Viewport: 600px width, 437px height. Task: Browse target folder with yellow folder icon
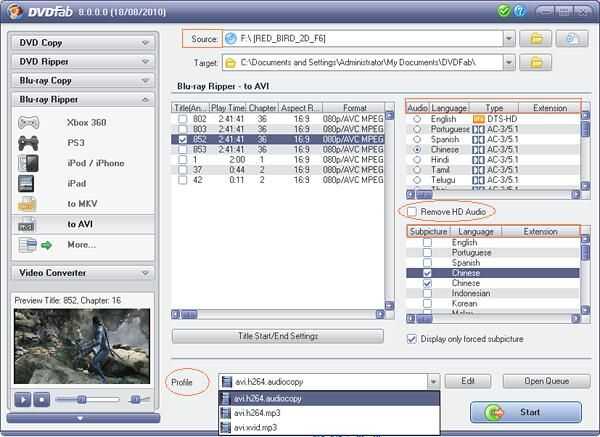tap(535, 62)
